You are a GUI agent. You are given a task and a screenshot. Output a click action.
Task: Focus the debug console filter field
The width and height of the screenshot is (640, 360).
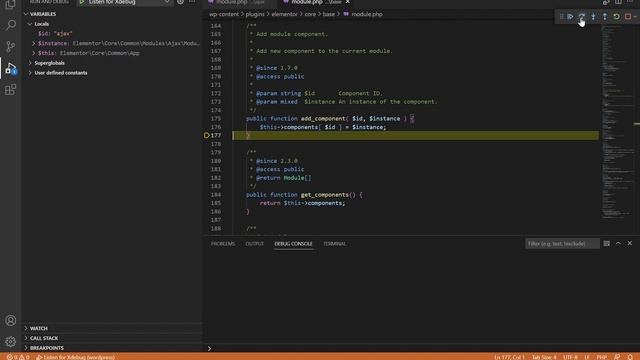click(x=562, y=244)
